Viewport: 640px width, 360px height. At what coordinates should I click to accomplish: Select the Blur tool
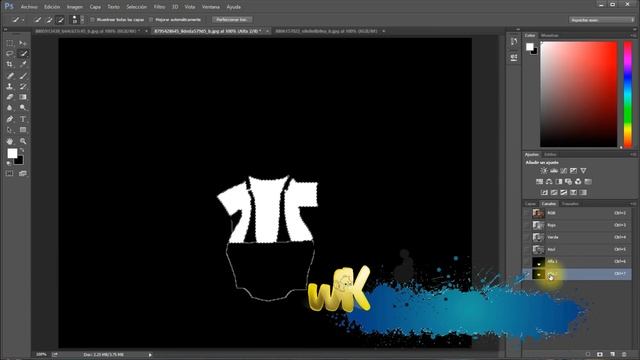(x=10, y=108)
